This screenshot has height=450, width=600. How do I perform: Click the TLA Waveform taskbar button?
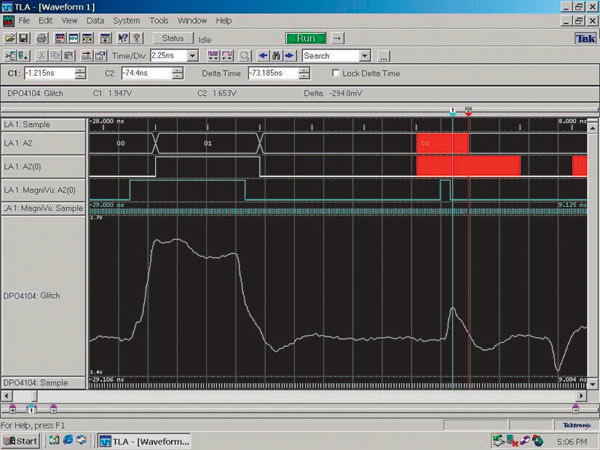click(x=145, y=441)
